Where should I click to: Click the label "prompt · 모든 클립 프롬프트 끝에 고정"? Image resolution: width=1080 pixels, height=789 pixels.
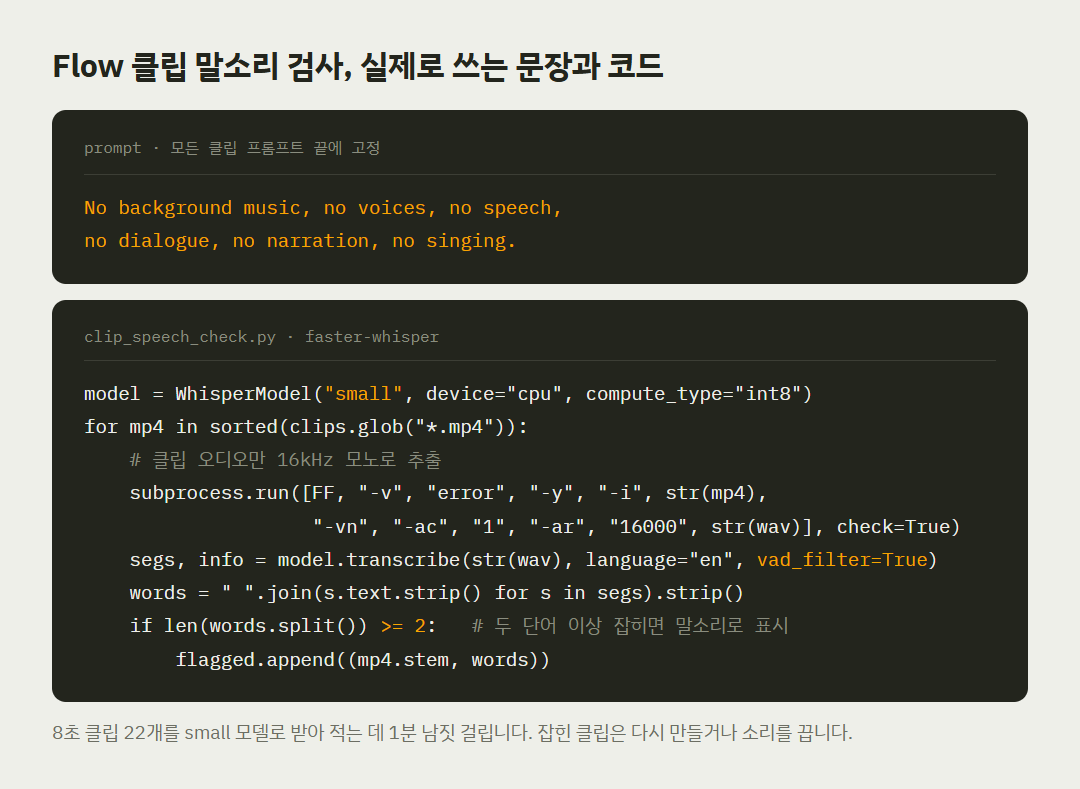click(232, 148)
